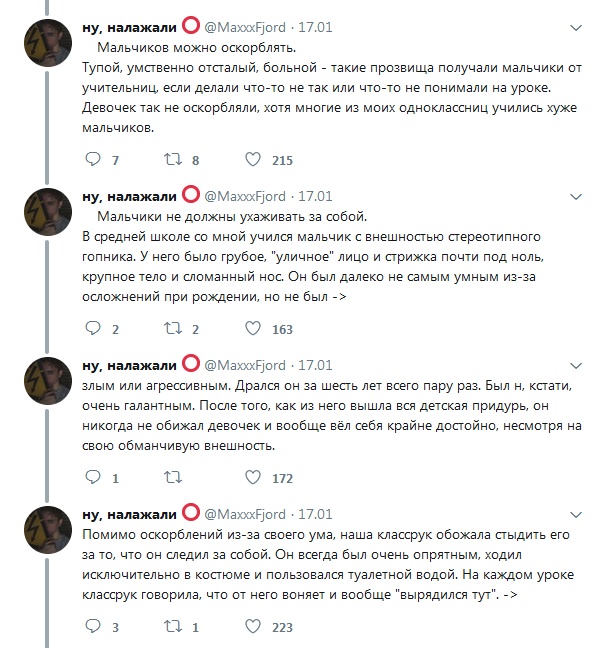Retweet the tweet with 163 likes
The width and height of the screenshot is (609, 648).
coord(173,328)
